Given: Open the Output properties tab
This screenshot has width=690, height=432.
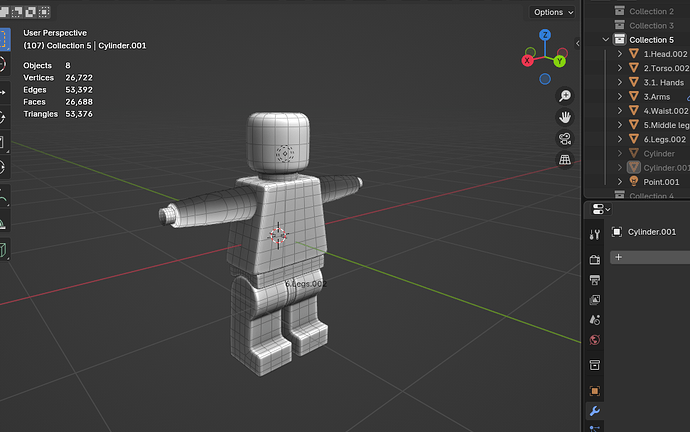Looking at the screenshot, I should click(595, 280).
